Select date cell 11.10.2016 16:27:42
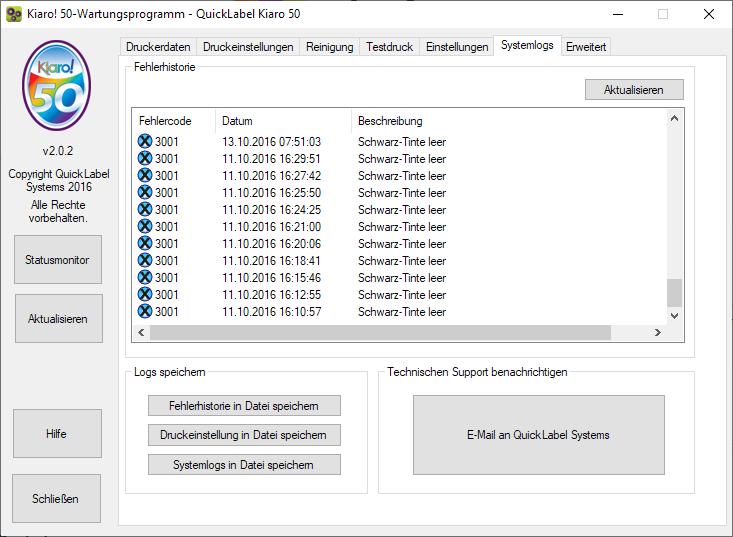The width and height of the screenshot is (733, 537). coord(271,176)
